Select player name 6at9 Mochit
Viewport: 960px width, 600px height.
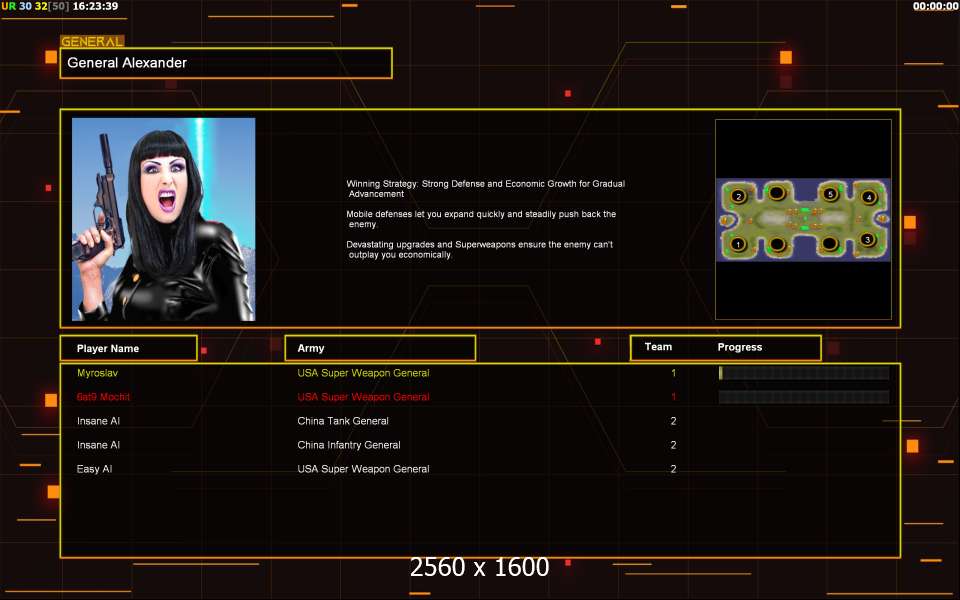click(x=103, y=397)
